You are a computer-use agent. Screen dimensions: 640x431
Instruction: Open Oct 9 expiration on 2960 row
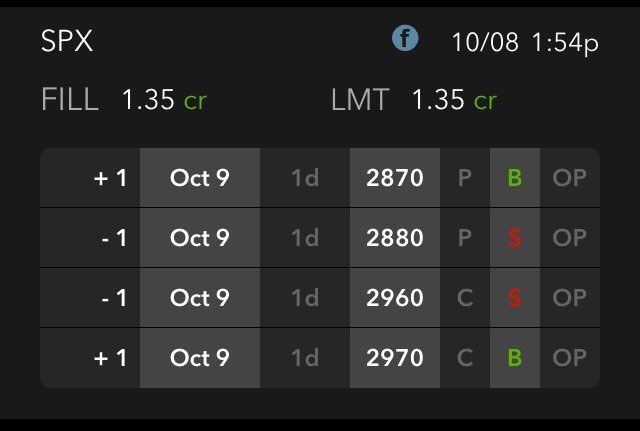click(x=200, y=297)
